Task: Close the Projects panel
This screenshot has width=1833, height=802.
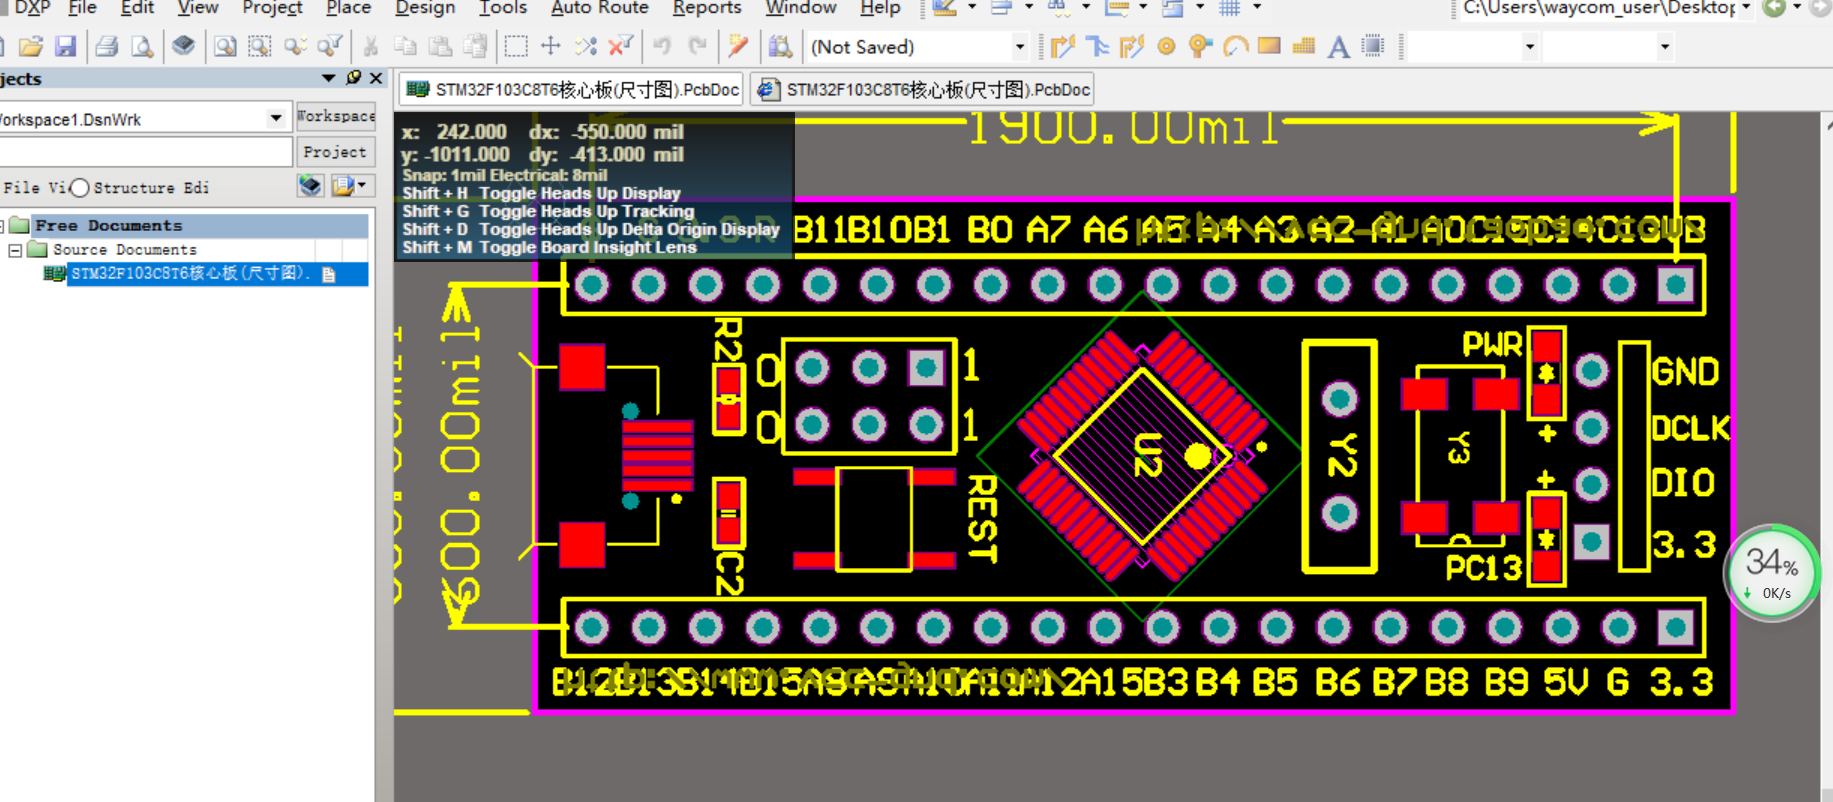Action: click(x=376, y=78)
